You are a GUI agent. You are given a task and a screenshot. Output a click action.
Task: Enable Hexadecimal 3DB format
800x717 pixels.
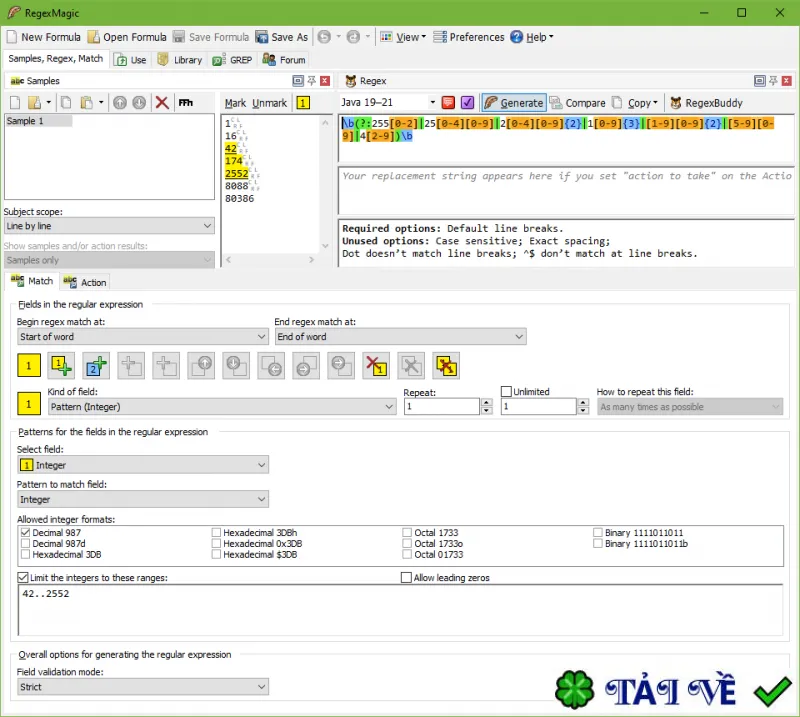[26, 554]
